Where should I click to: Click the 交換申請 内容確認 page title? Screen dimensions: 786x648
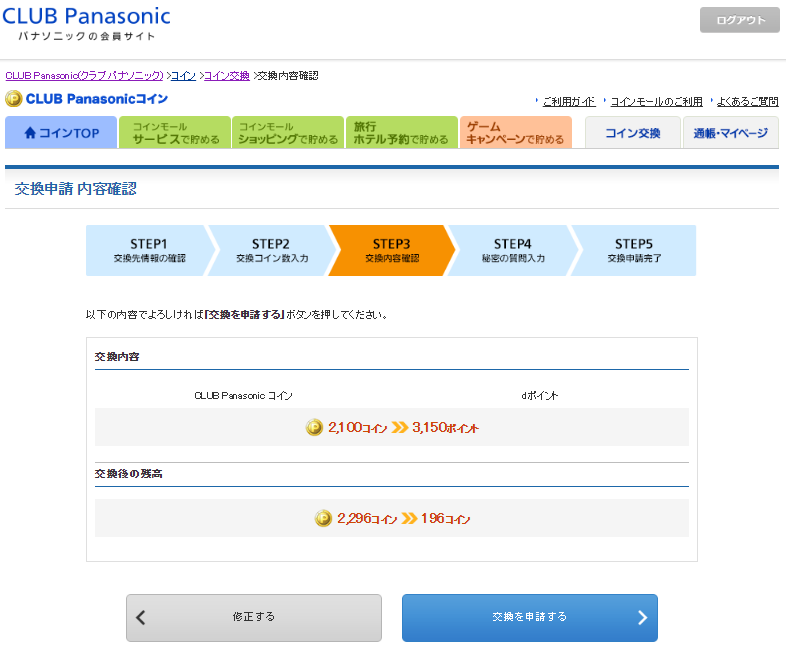[x=76, y=189]
